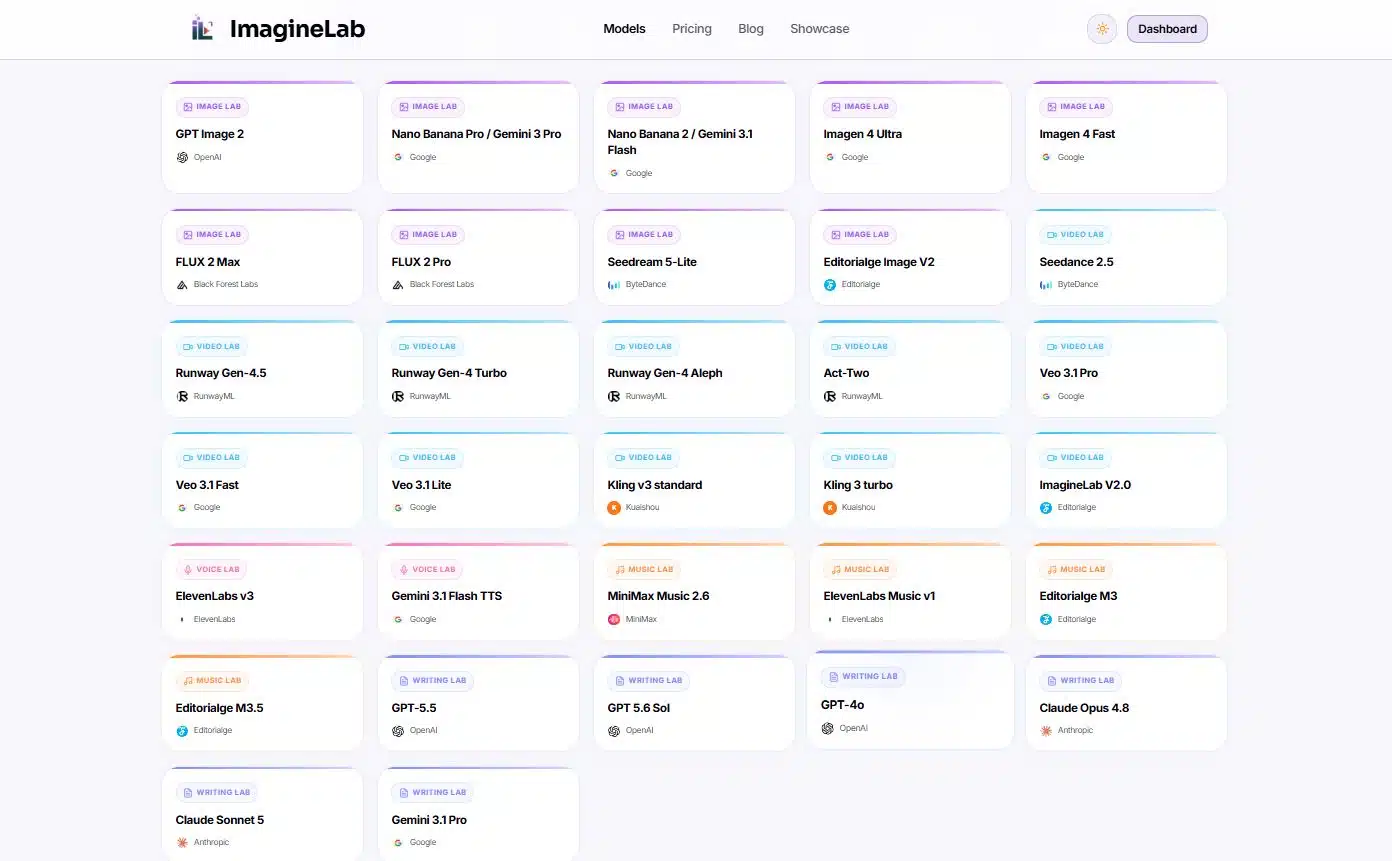Screen dimensions: 1392x861
Task: Click Image Lab badge on GPT Image 2 card
Action: [212, 107]
